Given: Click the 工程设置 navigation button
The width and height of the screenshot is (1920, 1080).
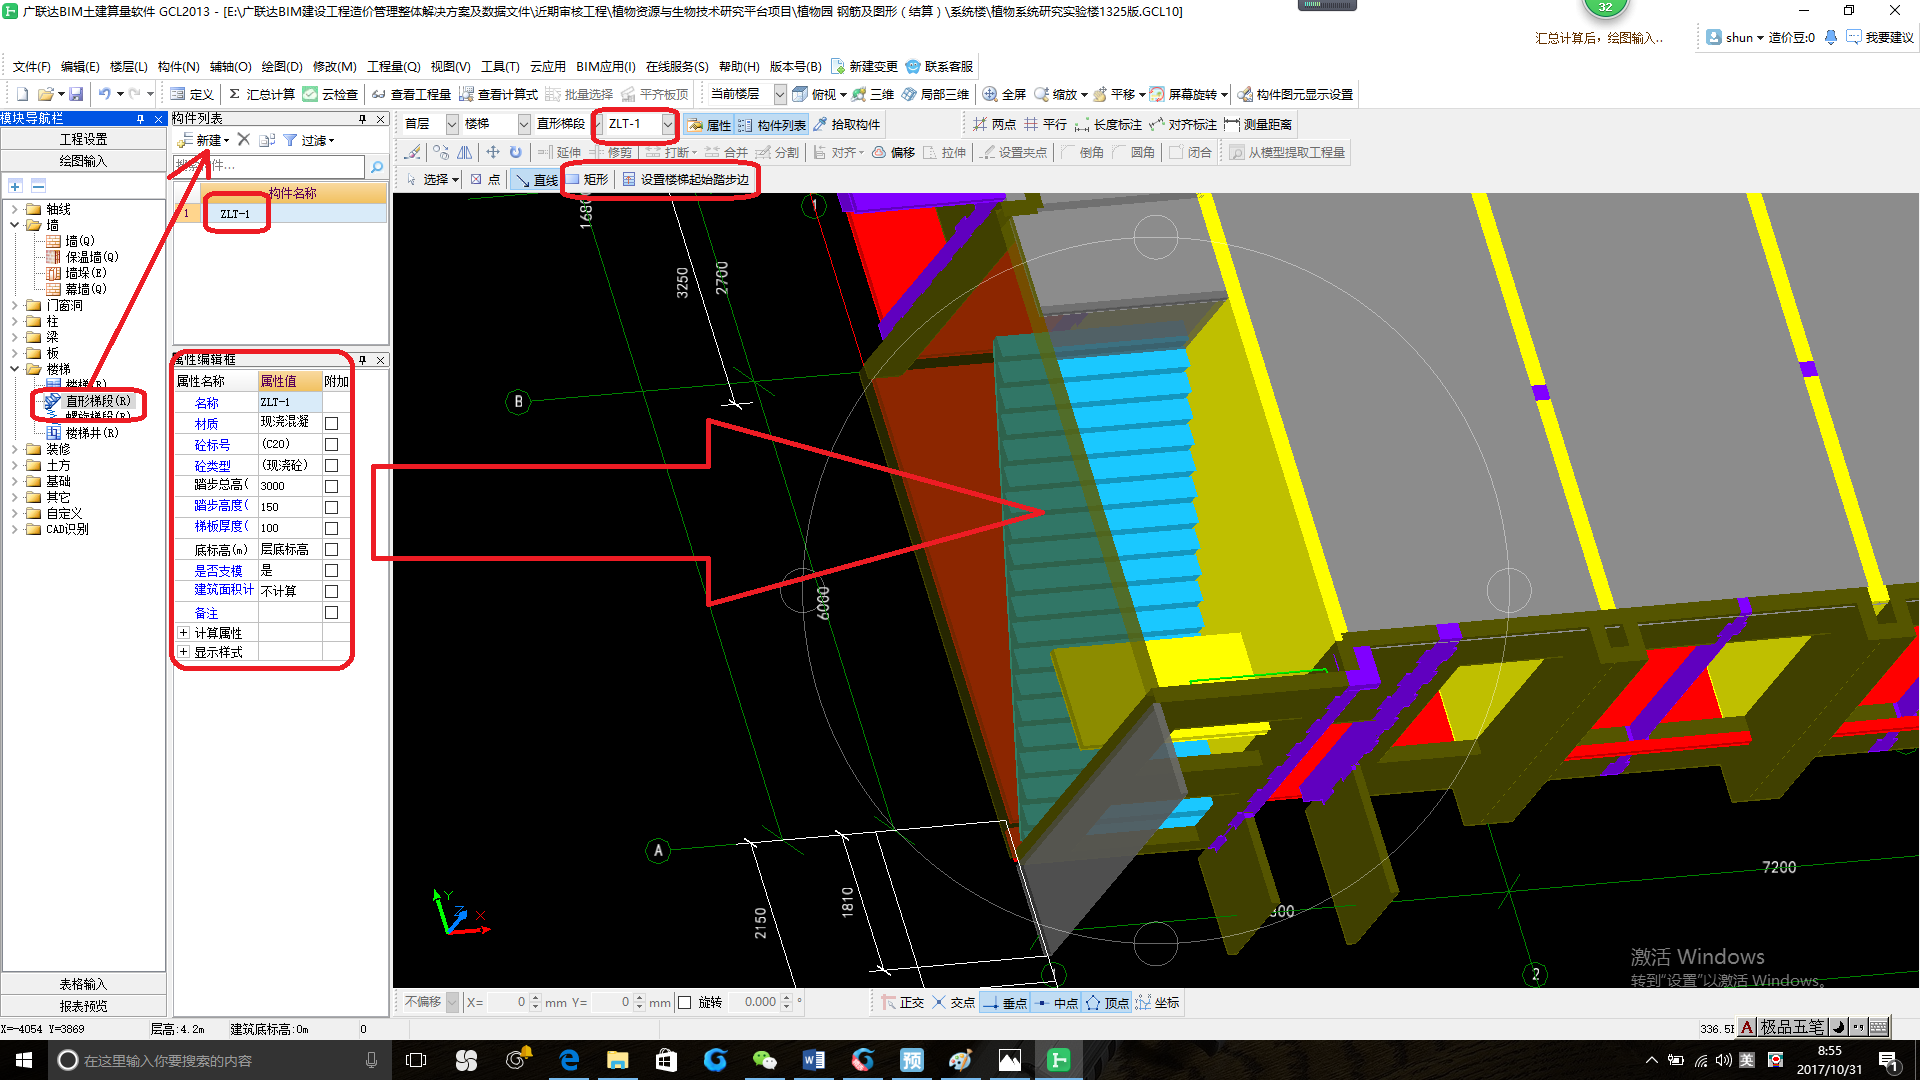Looking at the screenshot, I should [x=83, y=139].
